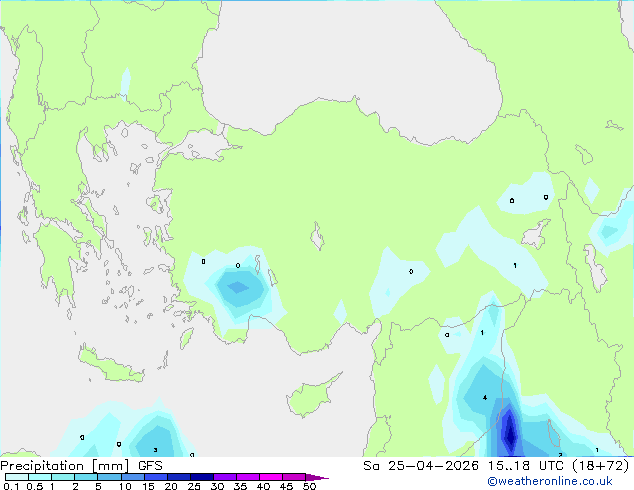The image size is (634, 490).
Task: Choose the purple 30–35 mm legend swatch
Action: (225, 477)
